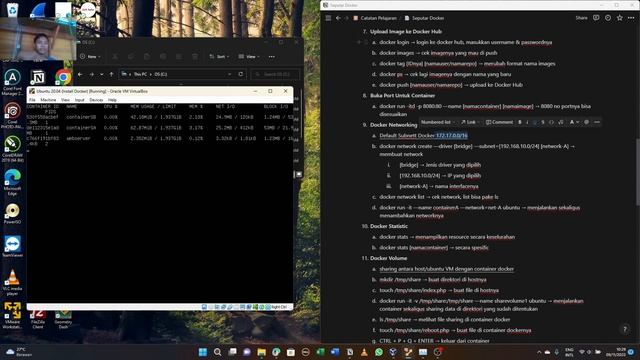The width and height of the screenshot is (640, 360).
Task: Click heading Docker Statistic
Action: [389, 226]
